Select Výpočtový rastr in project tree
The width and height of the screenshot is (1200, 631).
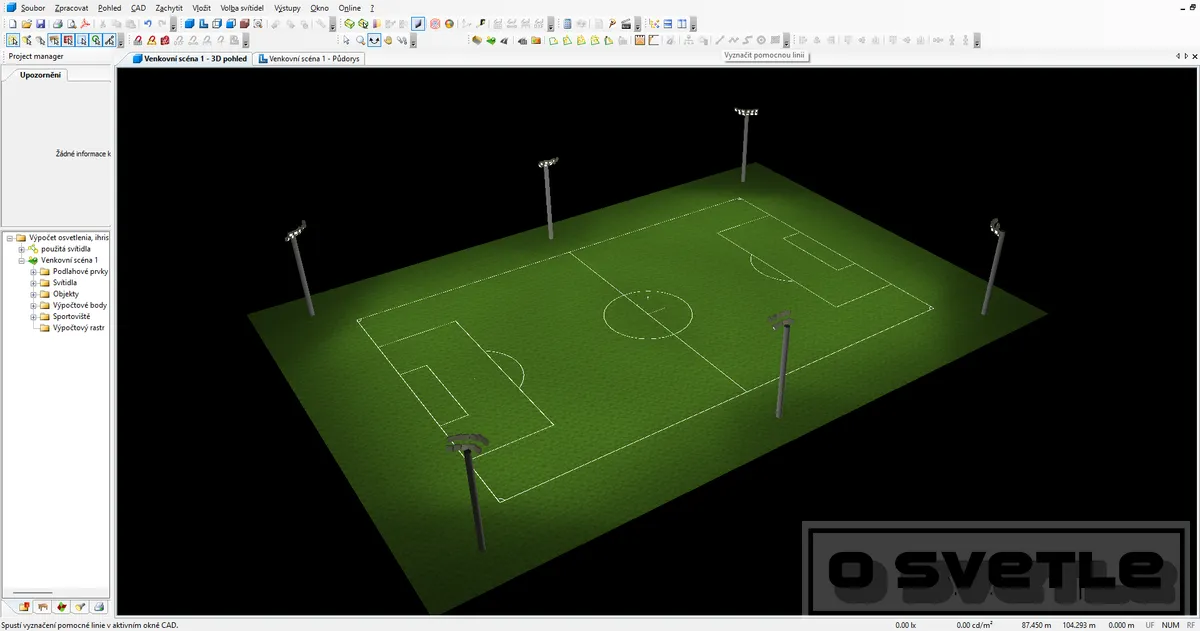78,328
